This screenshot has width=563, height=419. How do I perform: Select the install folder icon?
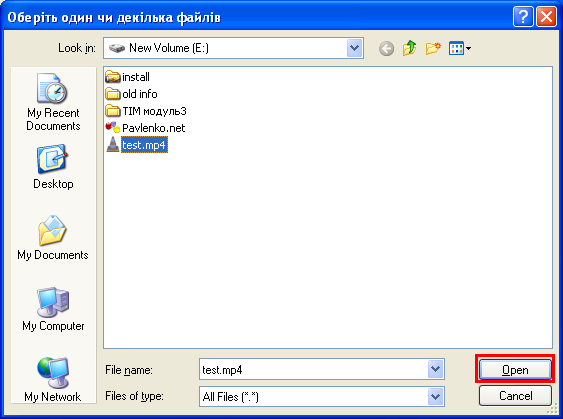113,77
